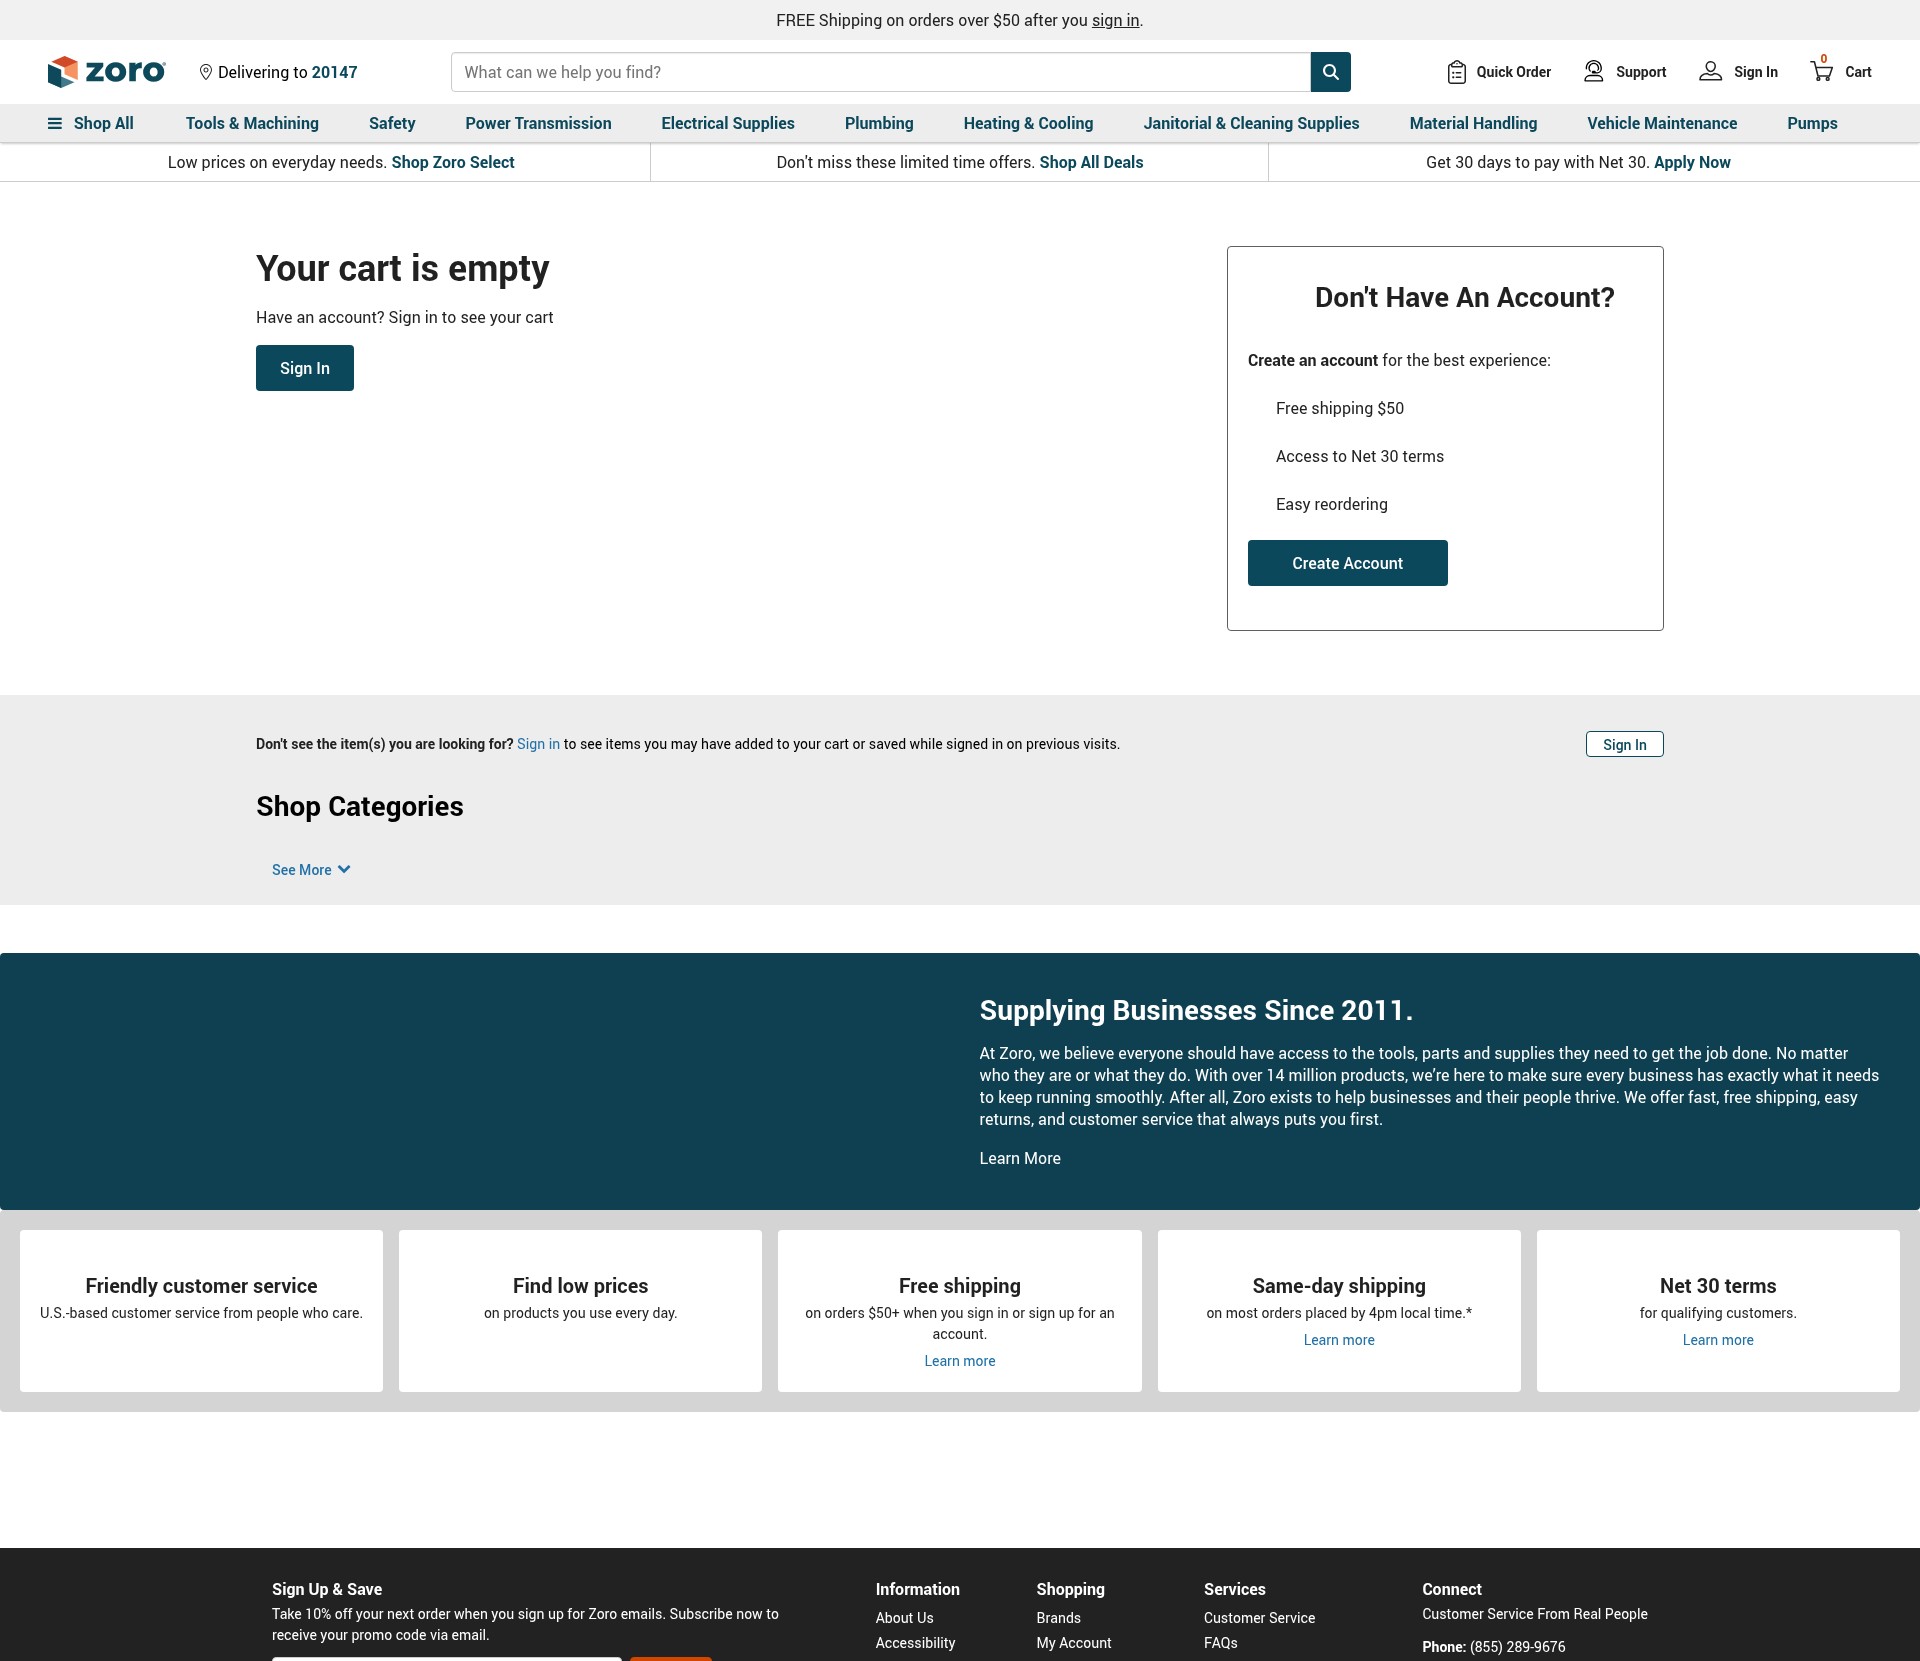Click Learn more under Free shipping
This screenshot has width=1920, height=1661.
click(959, 1361)
